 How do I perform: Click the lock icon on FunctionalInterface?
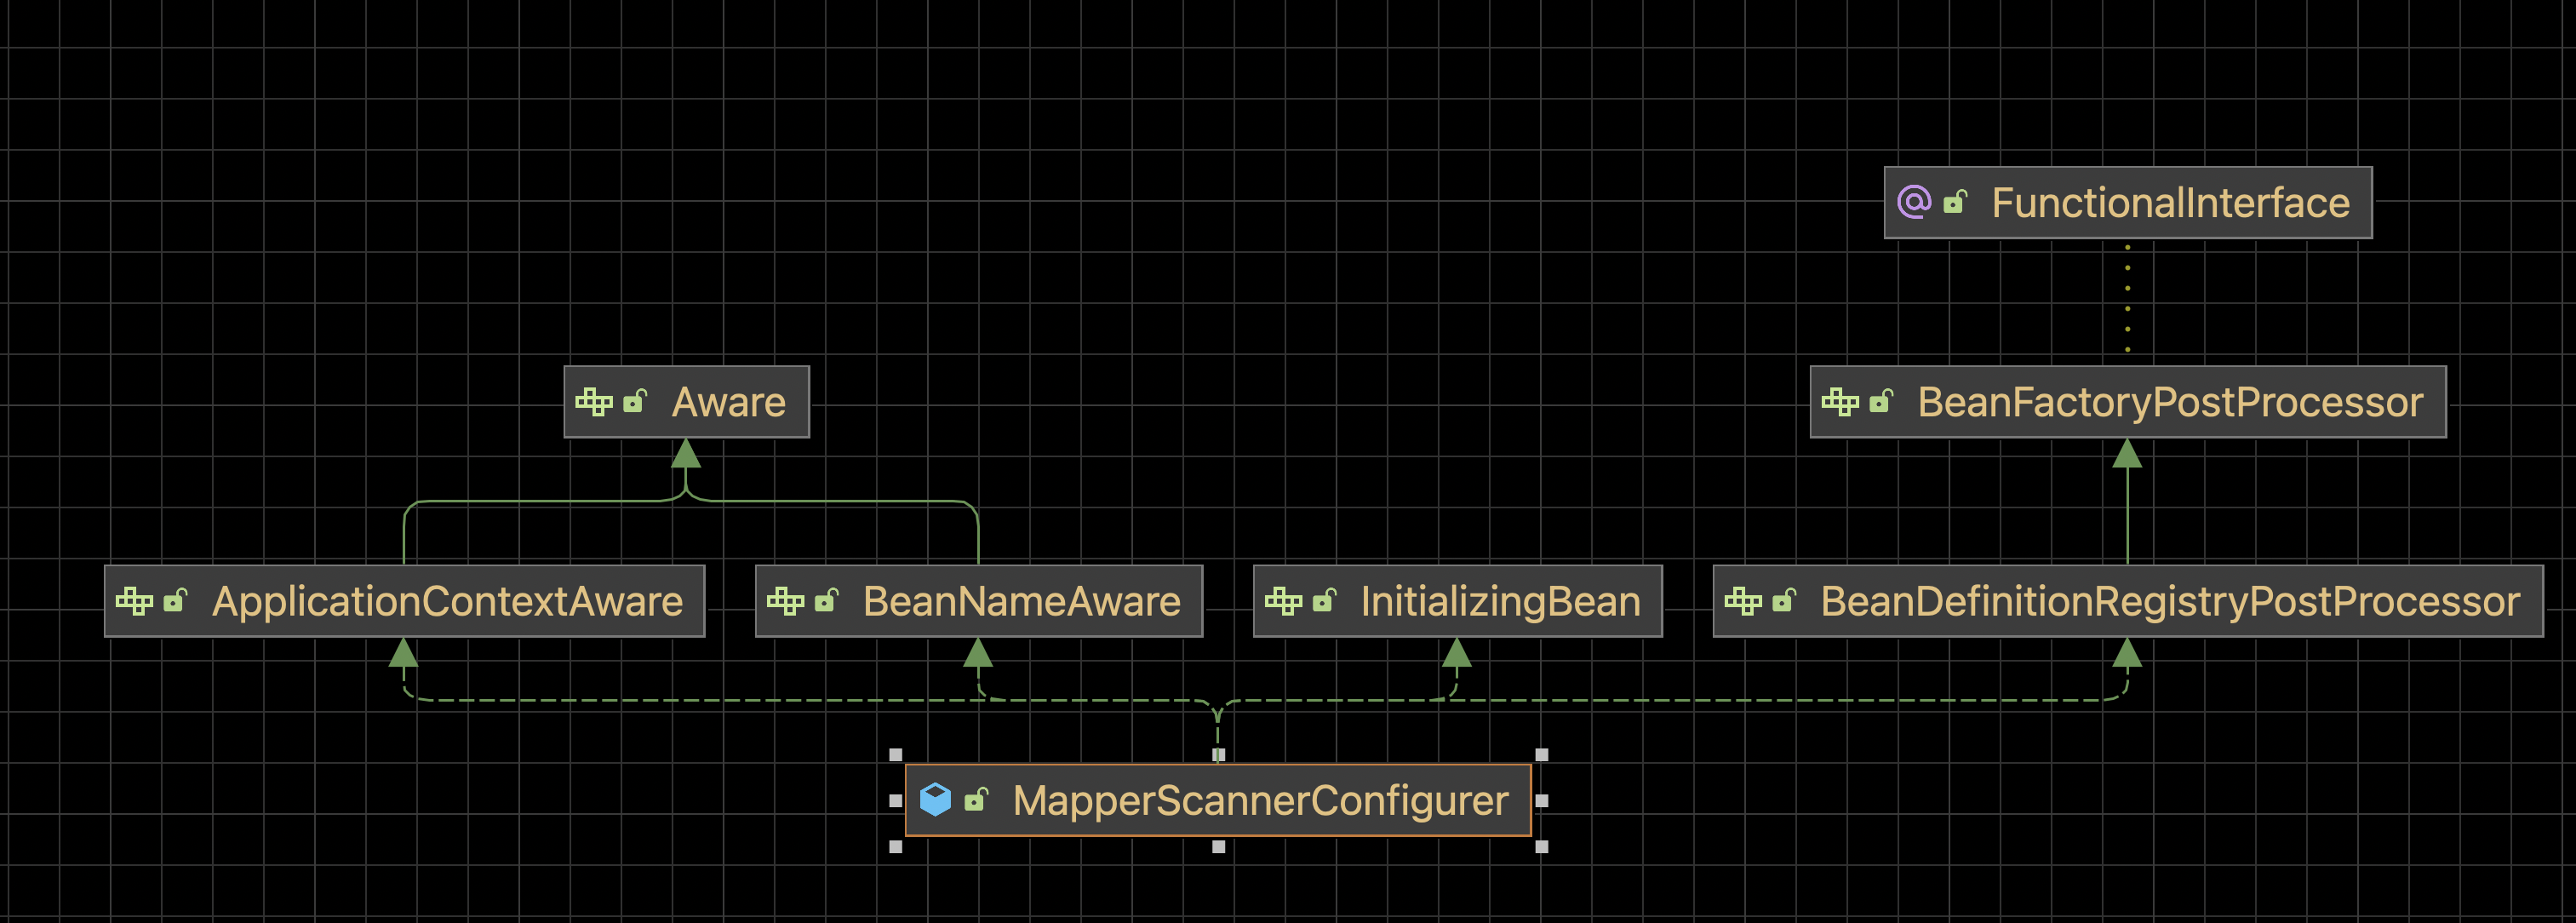[x=1955, y=202]
